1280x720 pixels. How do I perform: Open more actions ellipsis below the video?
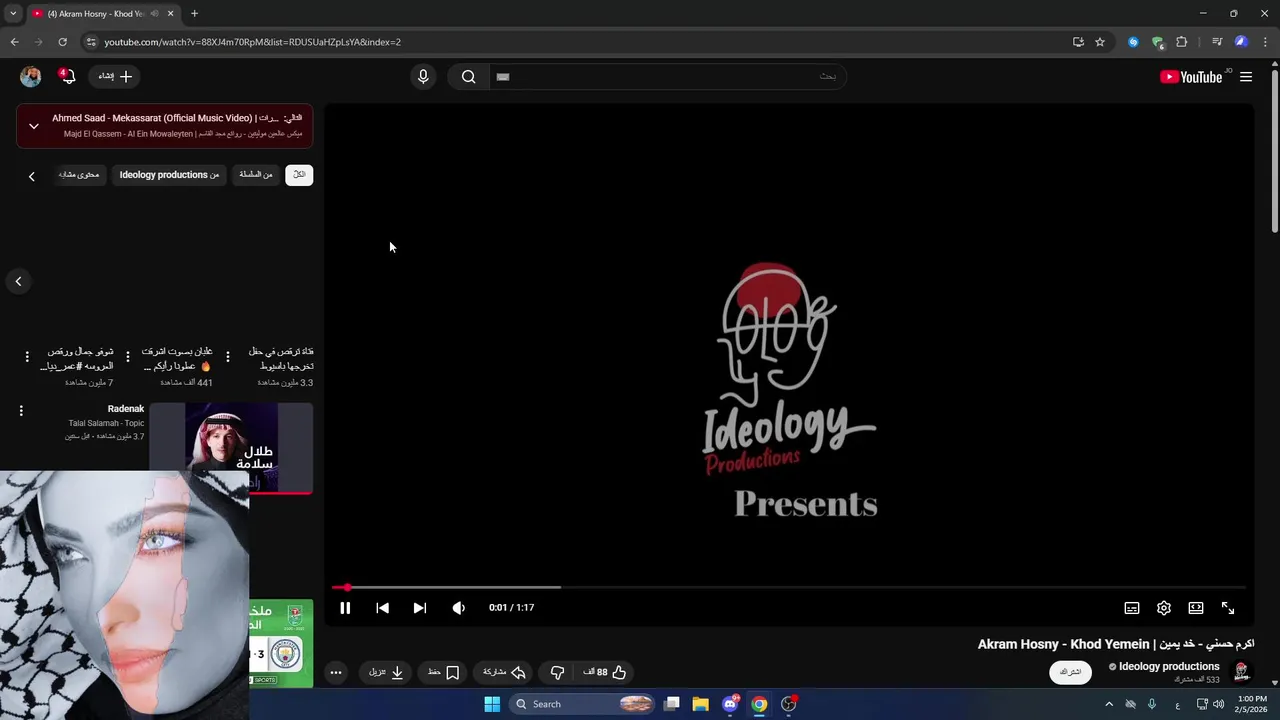click(x=336, y=672)
